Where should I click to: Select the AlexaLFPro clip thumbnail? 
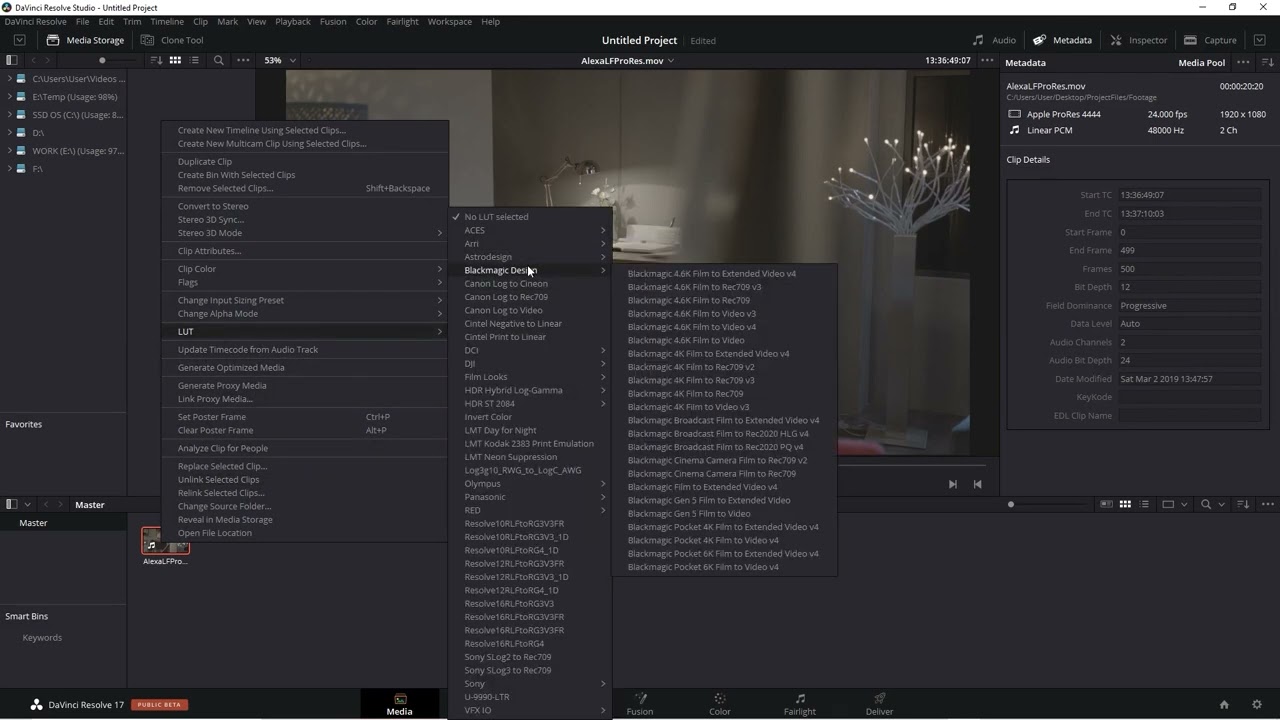point(165,541)
